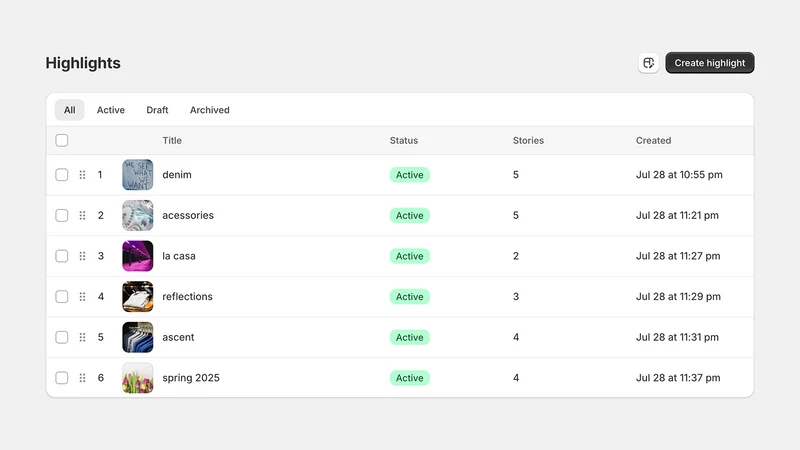The height and width of the screenshot is (450, 800).
Task: Click the drag handle of the spring 2025 row
Action: pyautogui.click(x=82, y=378)
